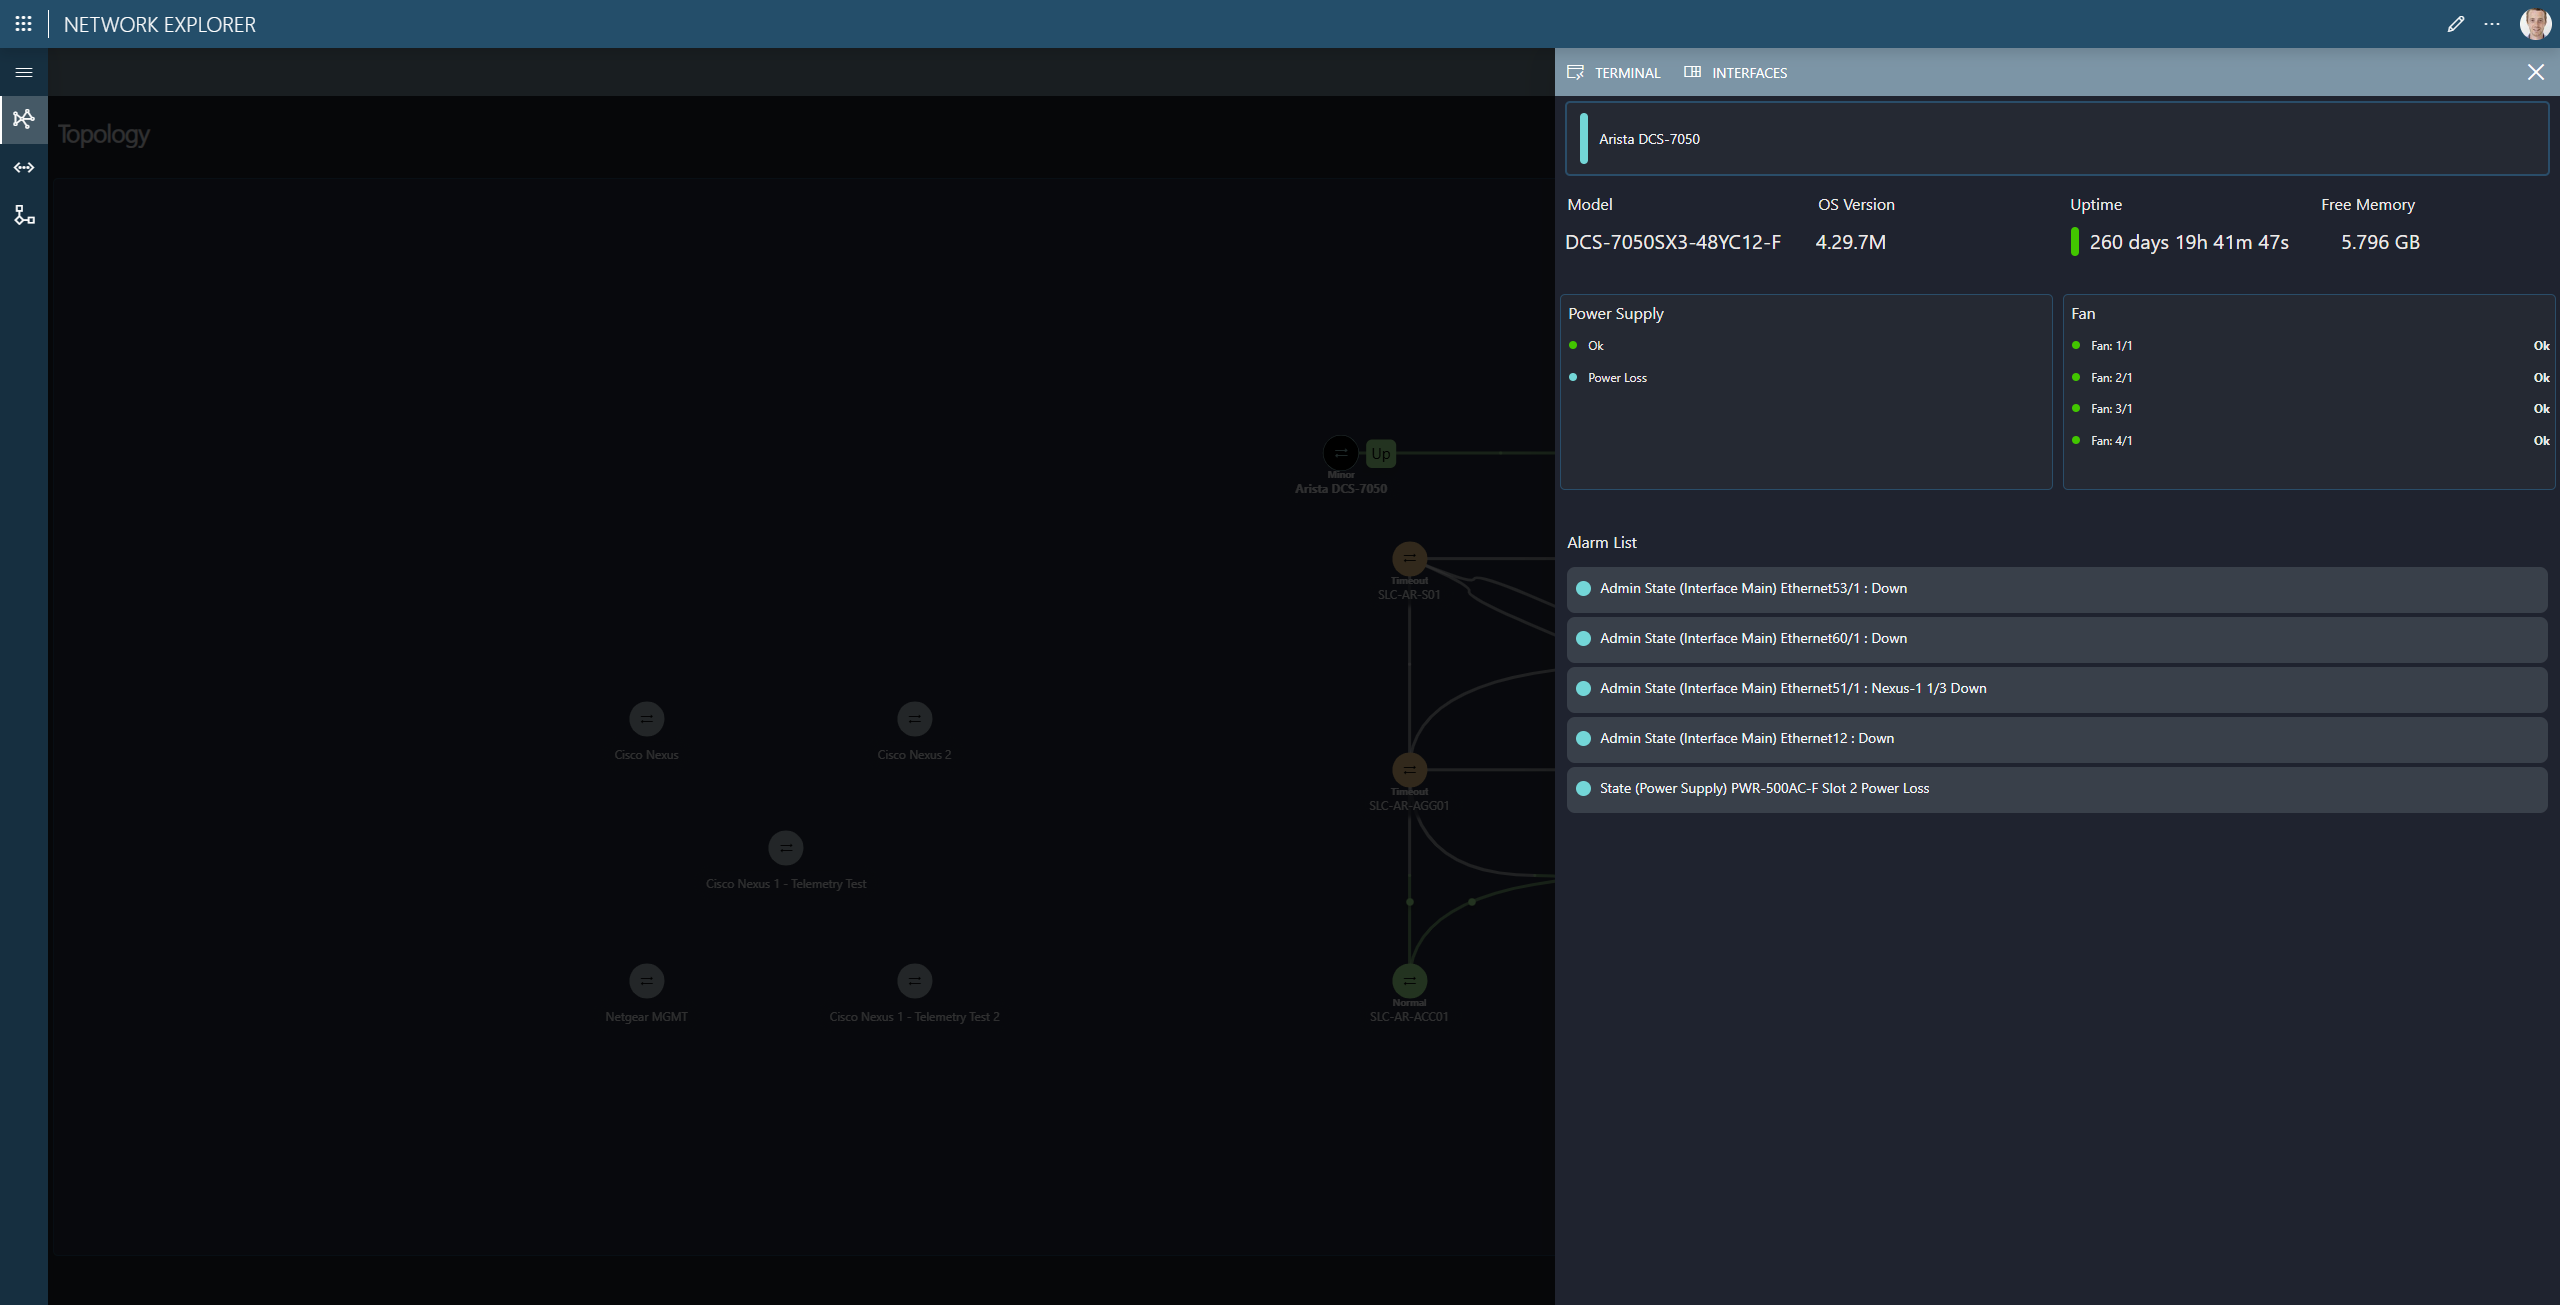
Task: Select the Fan: 1/1 row
Action: 2309,346
